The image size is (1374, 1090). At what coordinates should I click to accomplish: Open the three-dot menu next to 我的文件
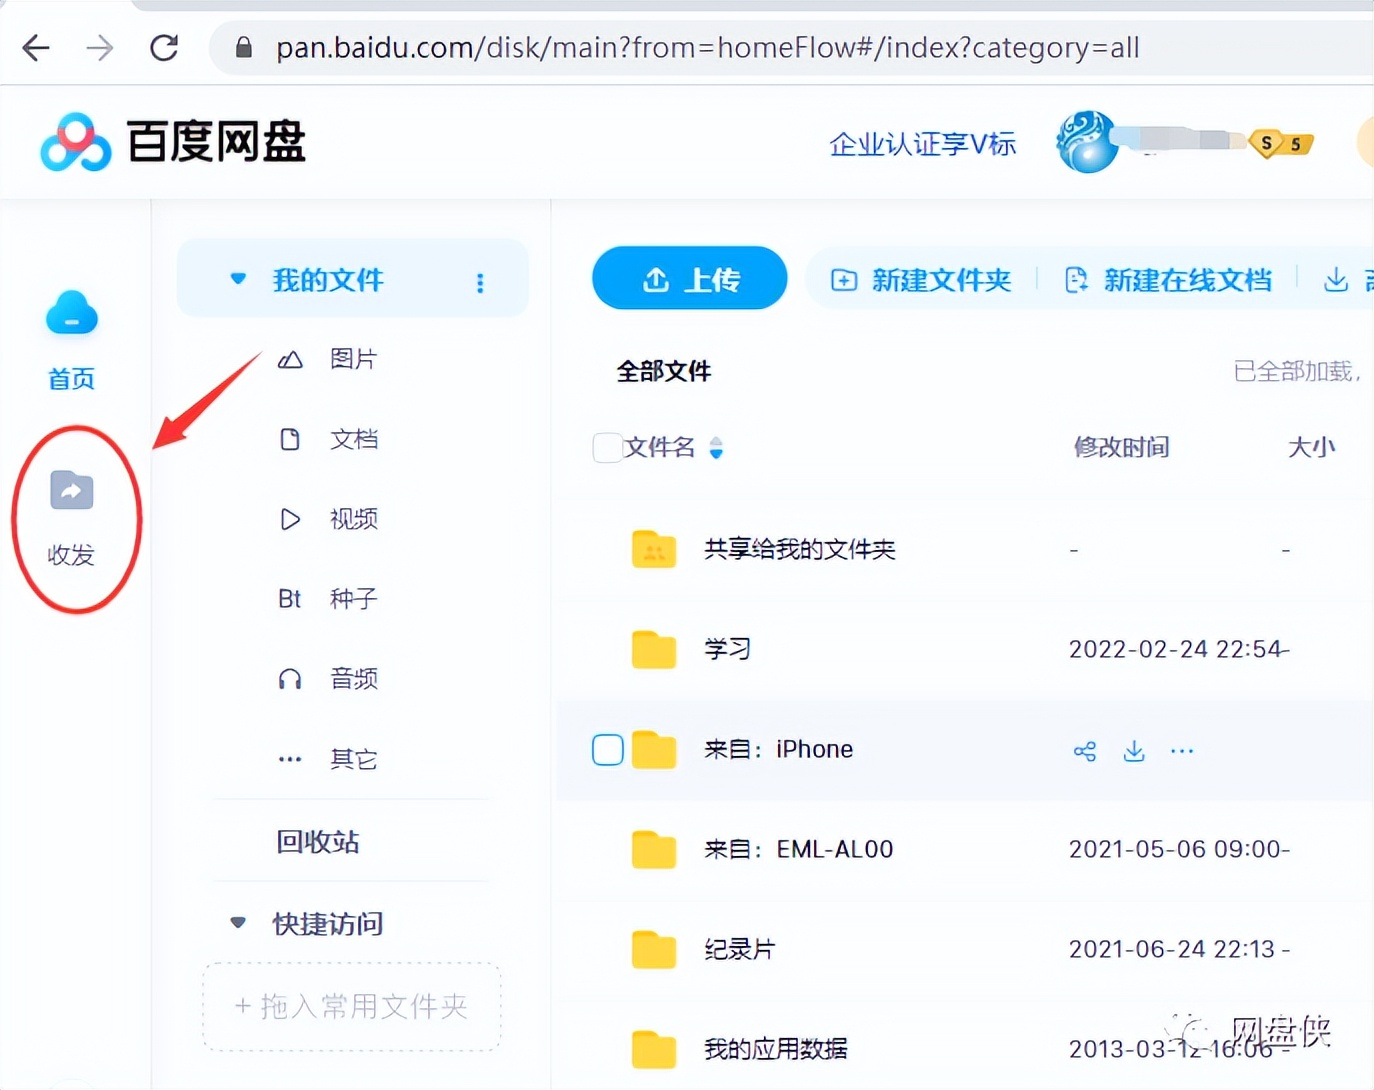[481, 283]
